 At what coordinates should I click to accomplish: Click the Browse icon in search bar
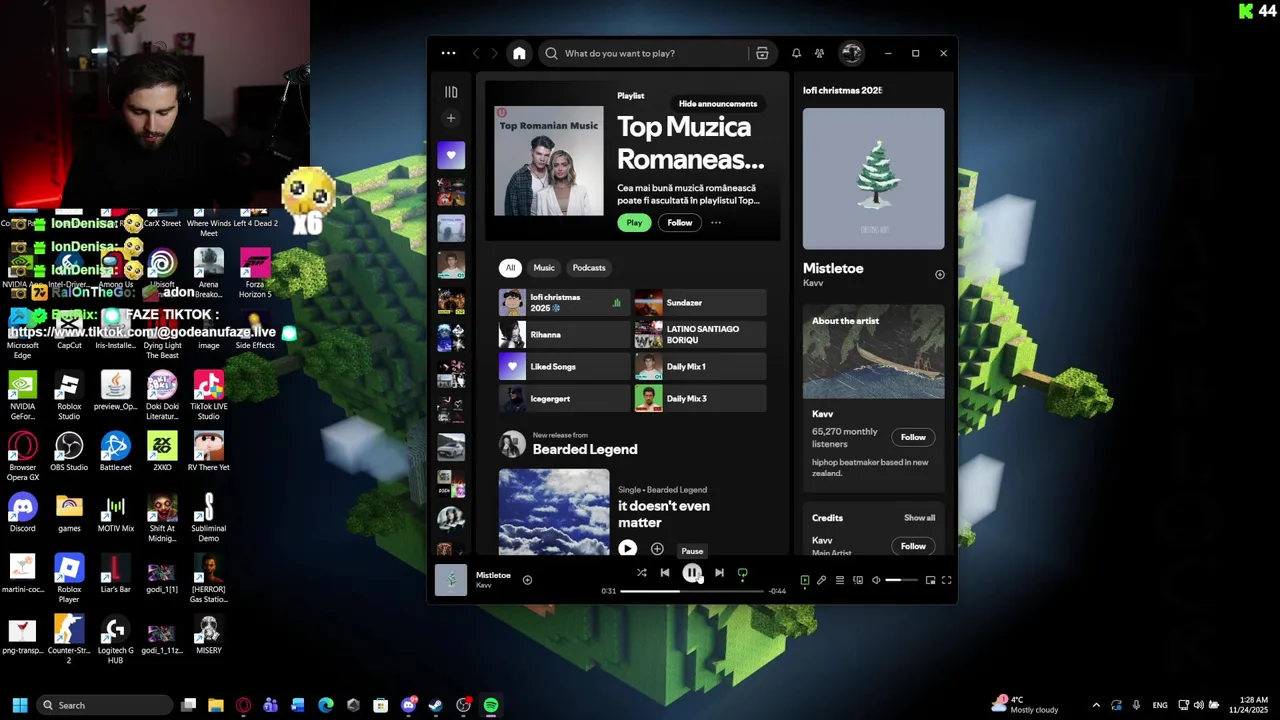(762, 53)
